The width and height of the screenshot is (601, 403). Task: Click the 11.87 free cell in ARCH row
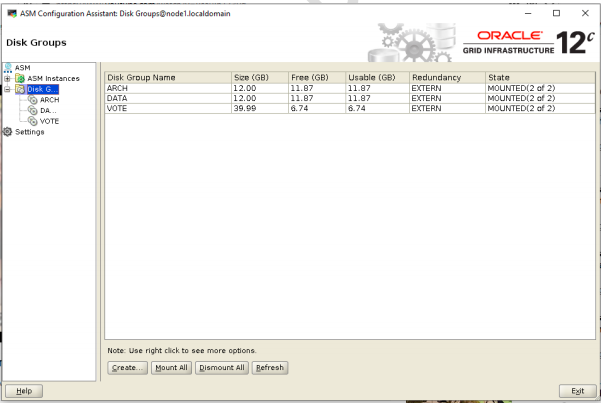coord(317,88)
